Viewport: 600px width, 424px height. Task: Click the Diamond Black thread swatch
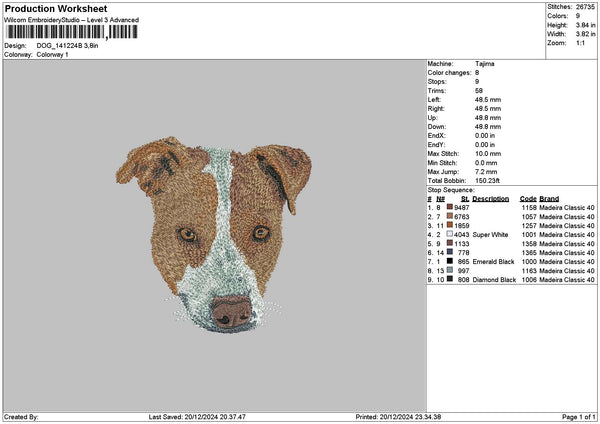(451, 280)
